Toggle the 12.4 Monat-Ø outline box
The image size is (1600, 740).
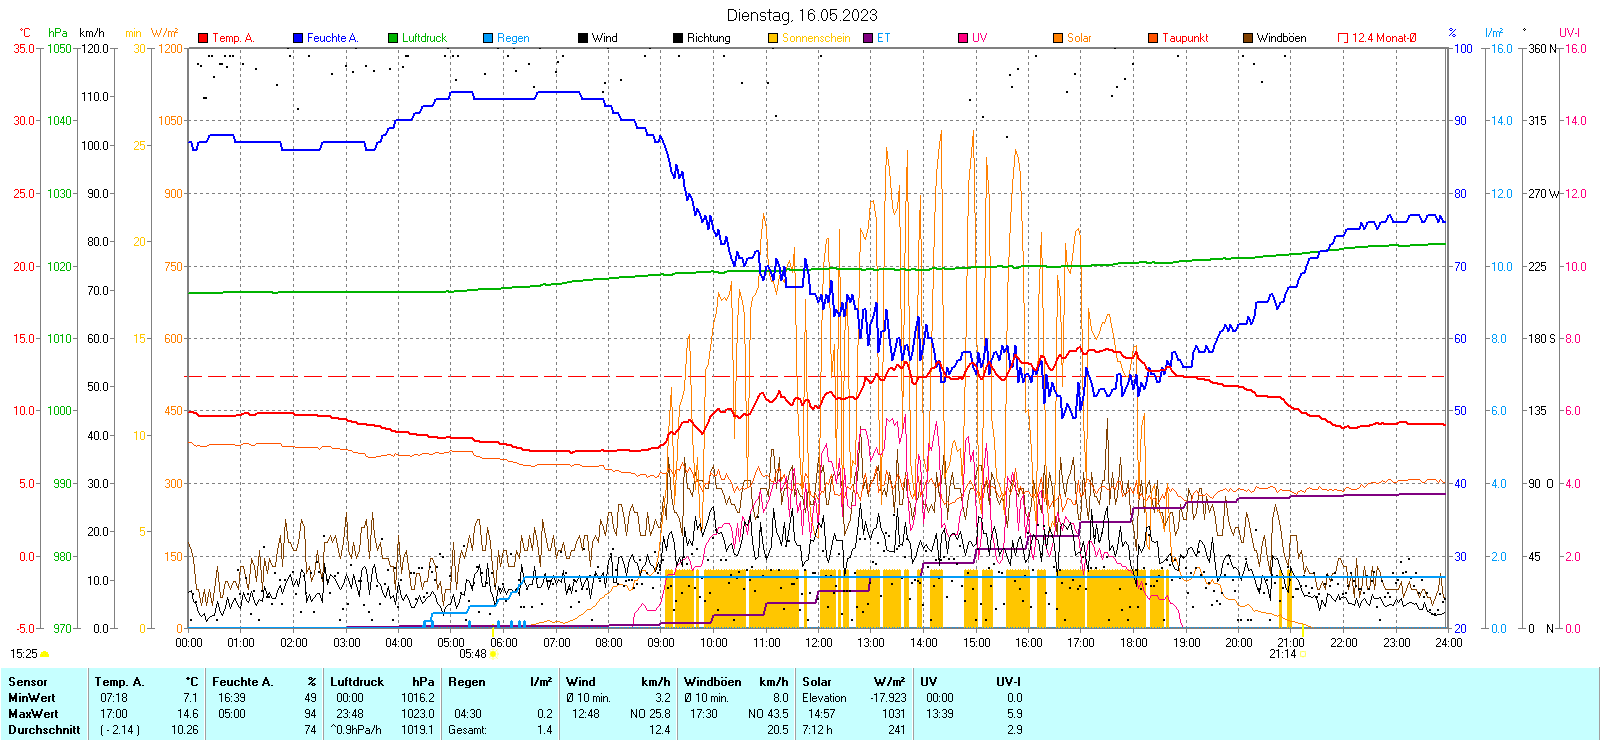(1343, 38)
